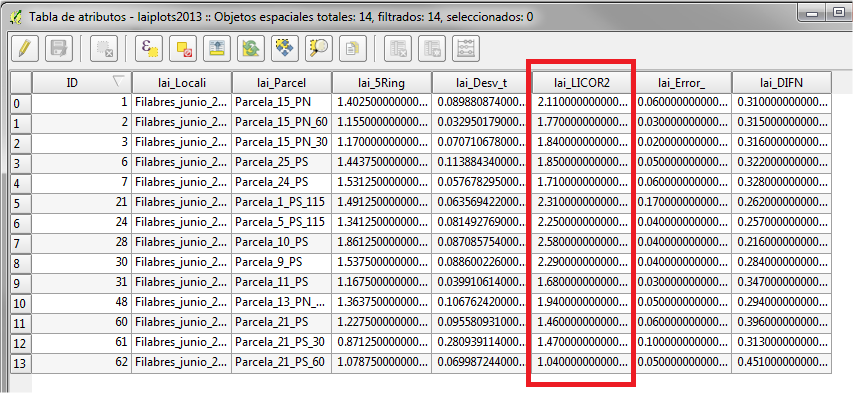853x393 pixels.
Task: Click the New column icon
Action: [432, 49]
